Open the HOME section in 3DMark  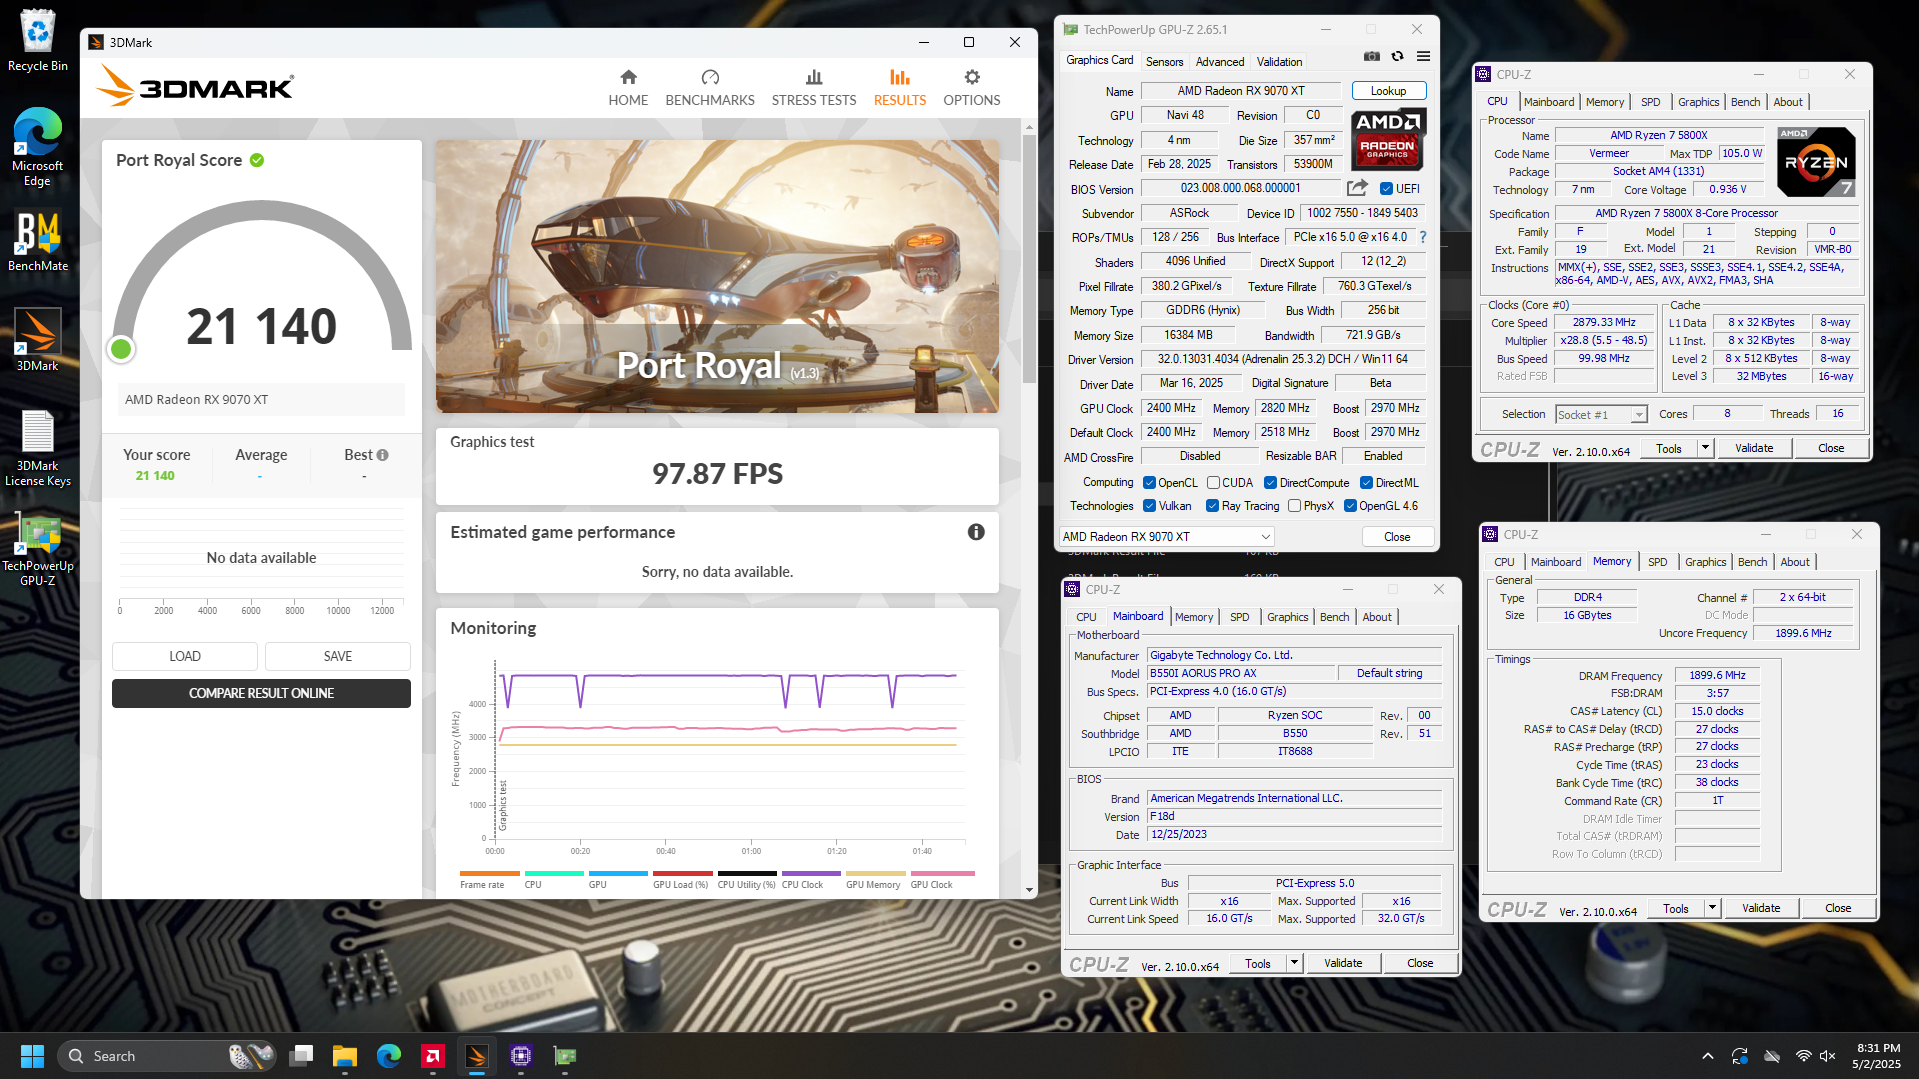point(628,88)
